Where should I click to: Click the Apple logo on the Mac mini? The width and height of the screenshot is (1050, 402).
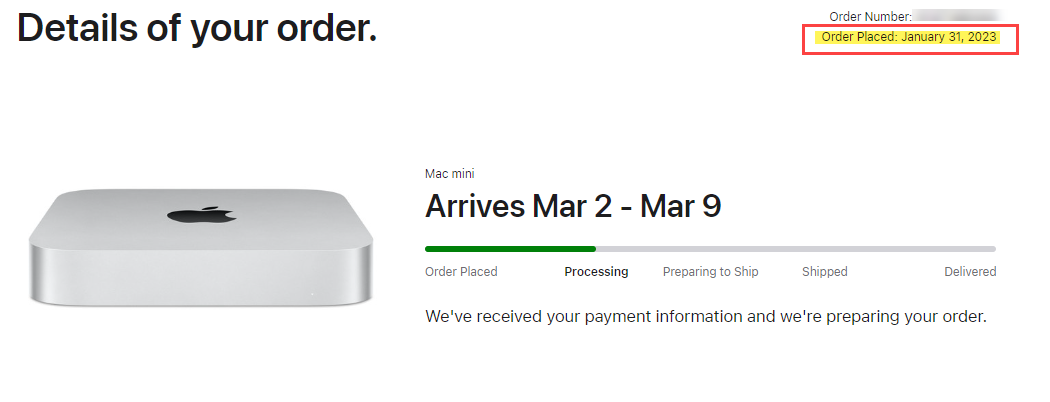click(202, 214)
